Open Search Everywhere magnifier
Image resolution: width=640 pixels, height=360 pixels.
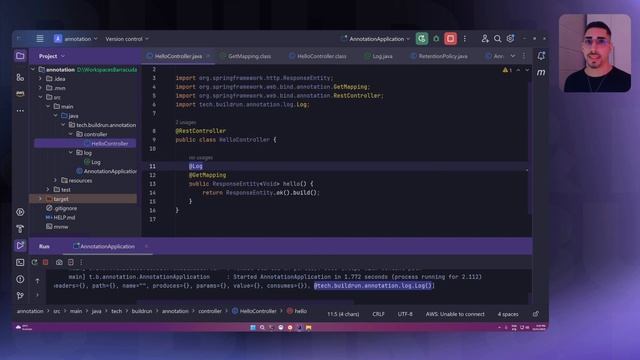coord(498,39)
